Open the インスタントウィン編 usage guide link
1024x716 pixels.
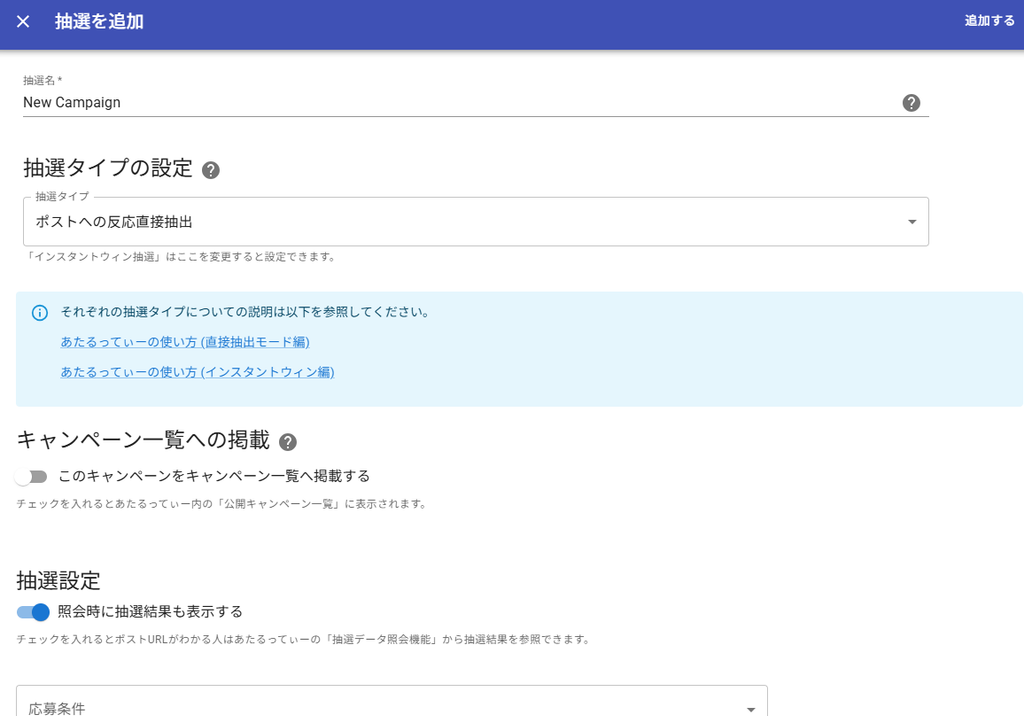(x=197, y=372)
